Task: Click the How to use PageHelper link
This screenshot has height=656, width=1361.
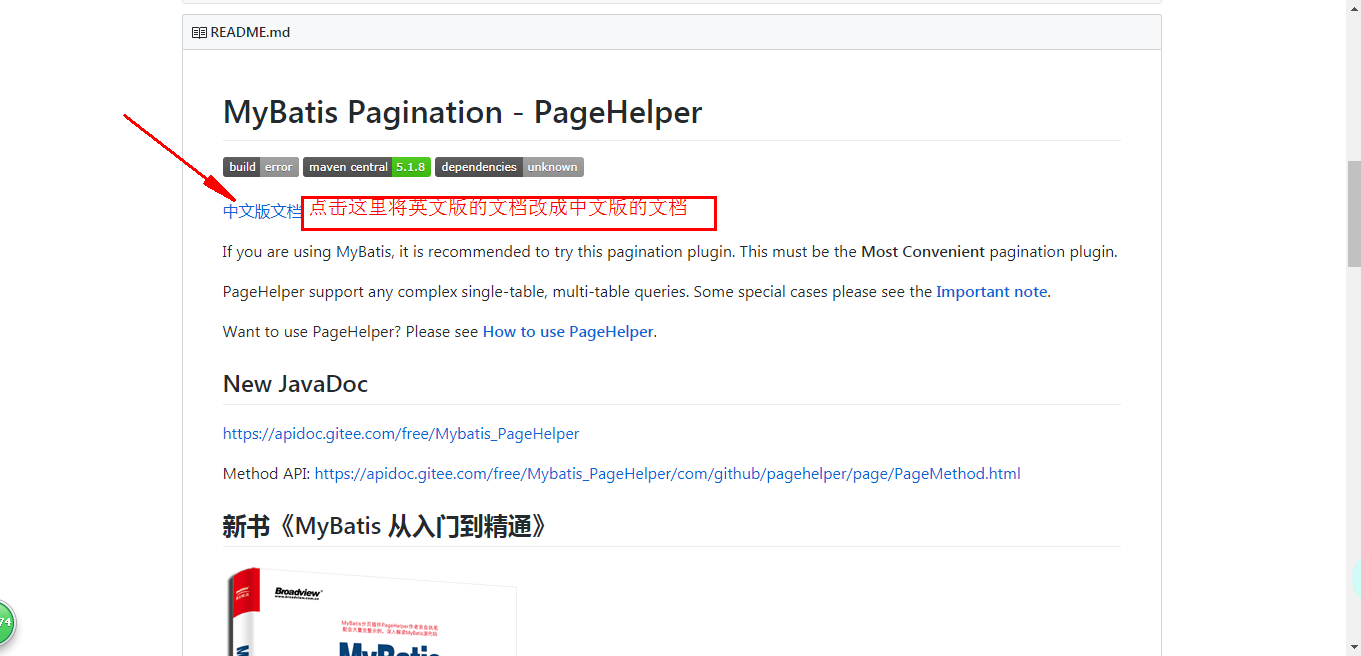Action: point(567,331)
